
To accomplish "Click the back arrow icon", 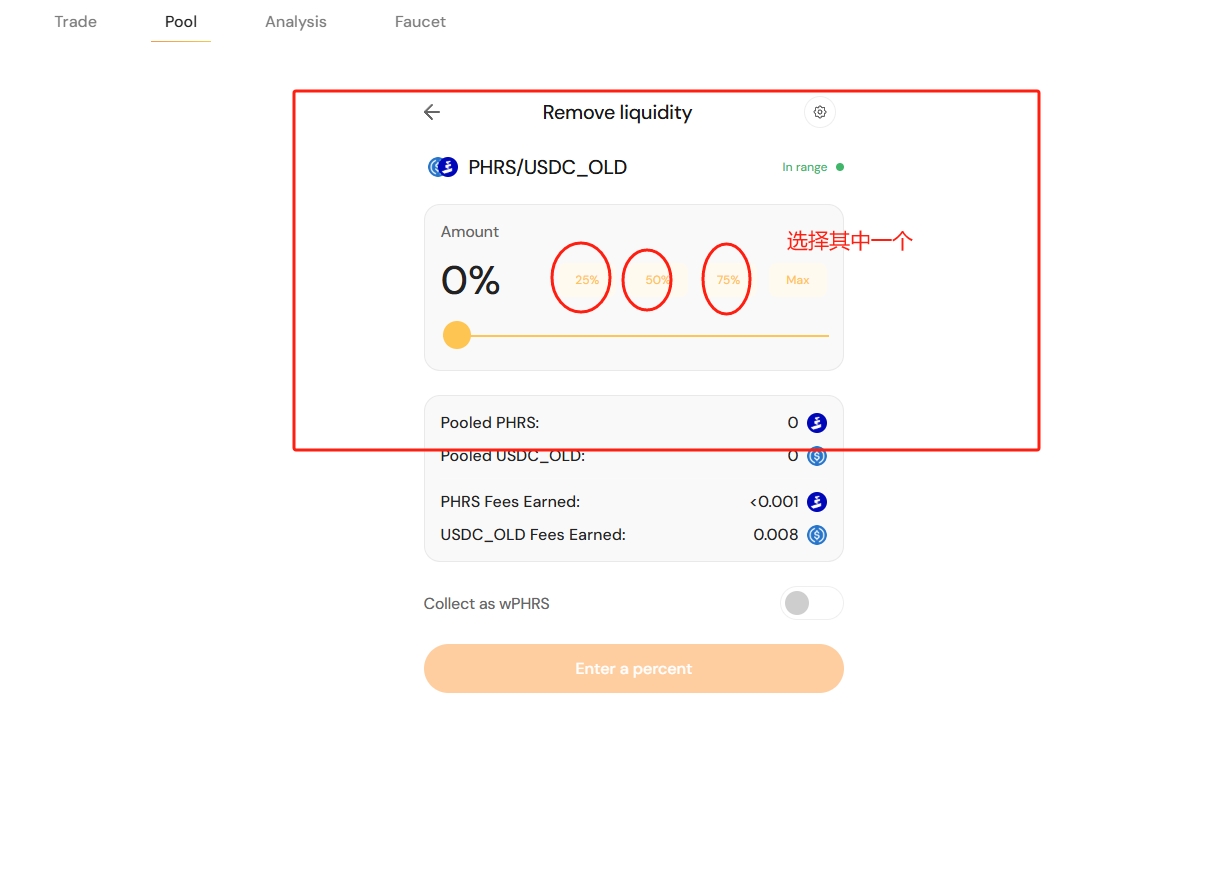I will pos(432,112).
